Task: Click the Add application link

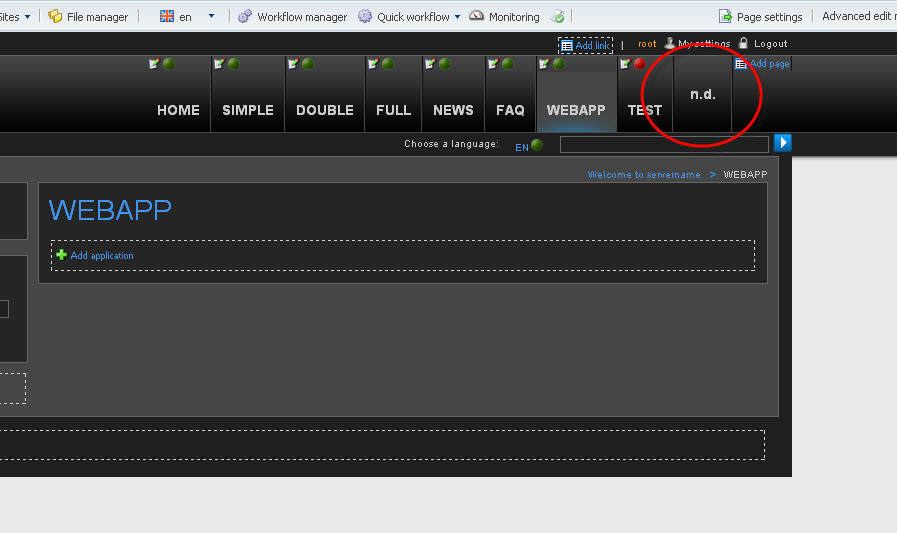Action: pos(102,256)
